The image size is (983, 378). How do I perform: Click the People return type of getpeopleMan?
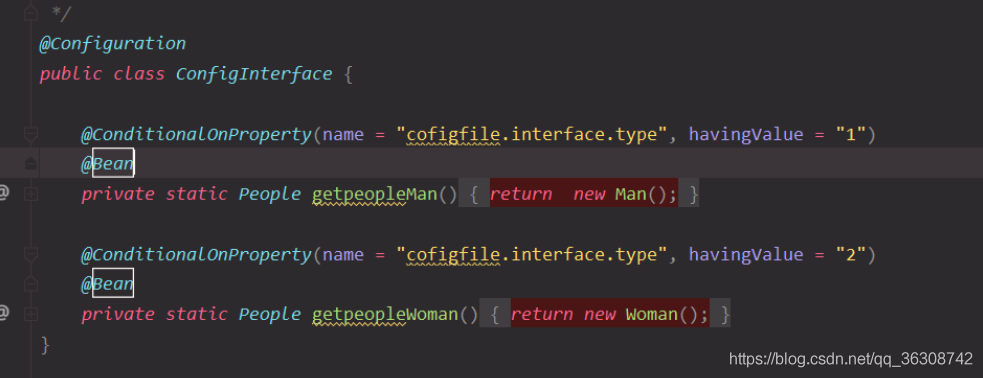[270, 194]
